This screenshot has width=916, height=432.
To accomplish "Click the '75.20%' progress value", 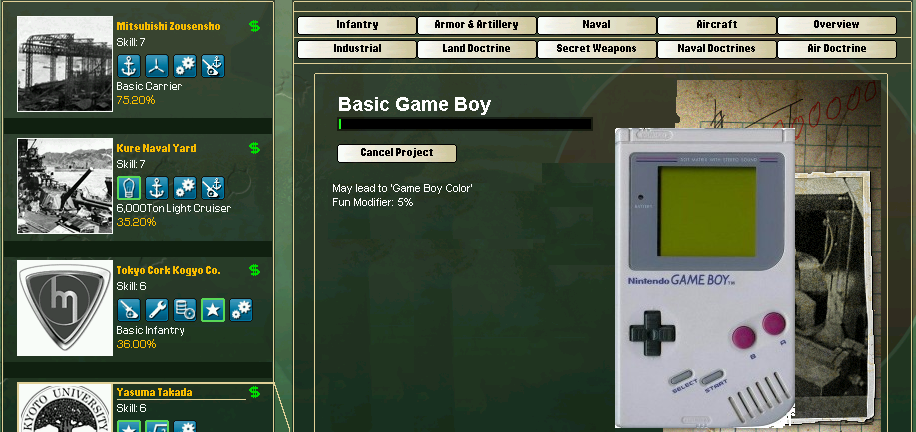I will pos(136,100).
